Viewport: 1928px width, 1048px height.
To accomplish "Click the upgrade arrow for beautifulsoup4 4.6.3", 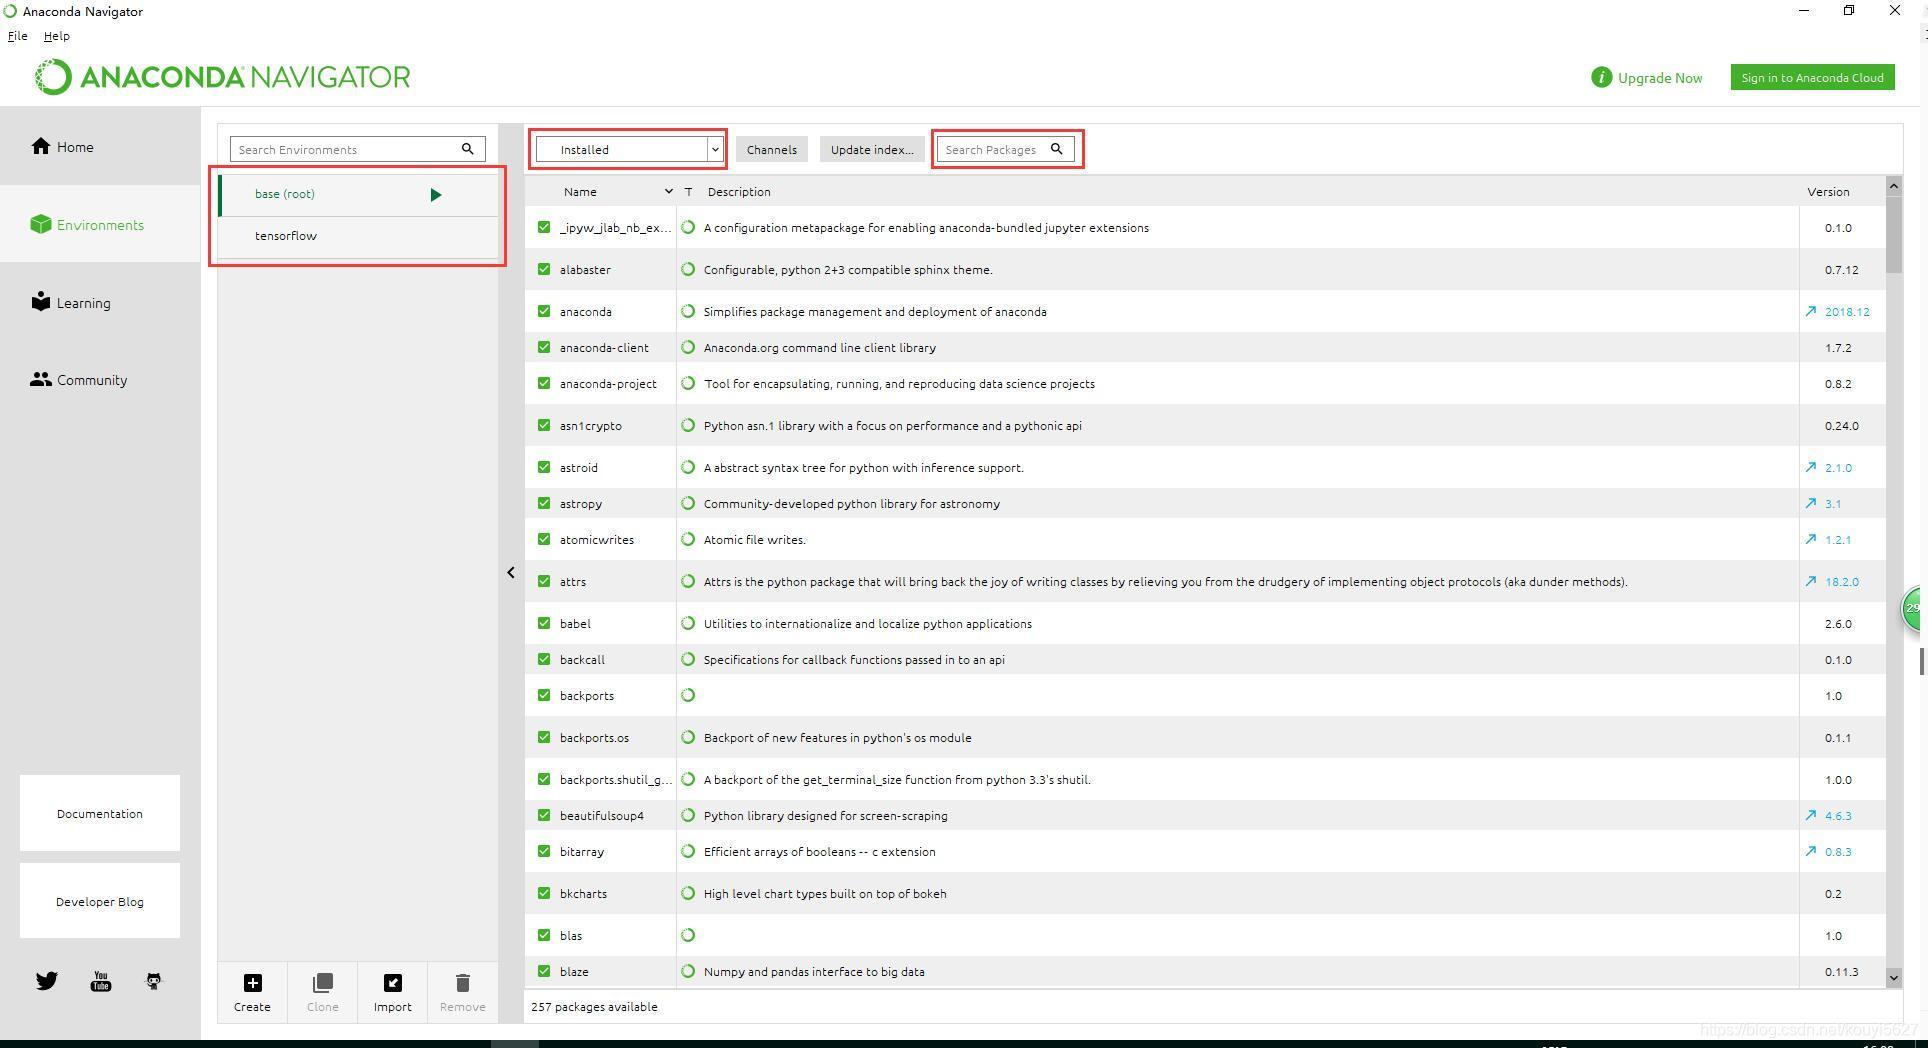I will pos(1810,816).
